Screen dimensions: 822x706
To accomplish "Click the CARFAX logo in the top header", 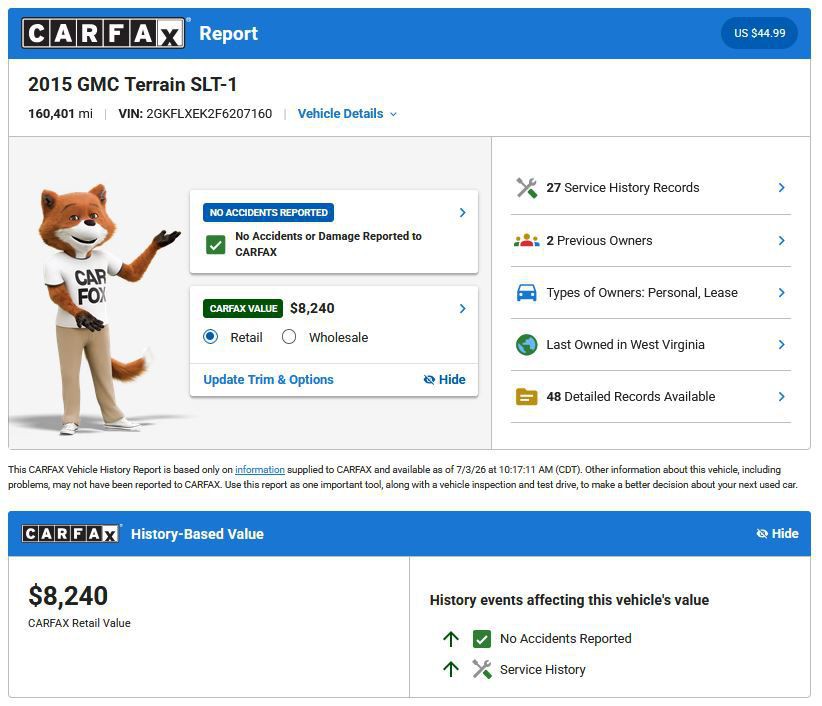I will [103, 33].
